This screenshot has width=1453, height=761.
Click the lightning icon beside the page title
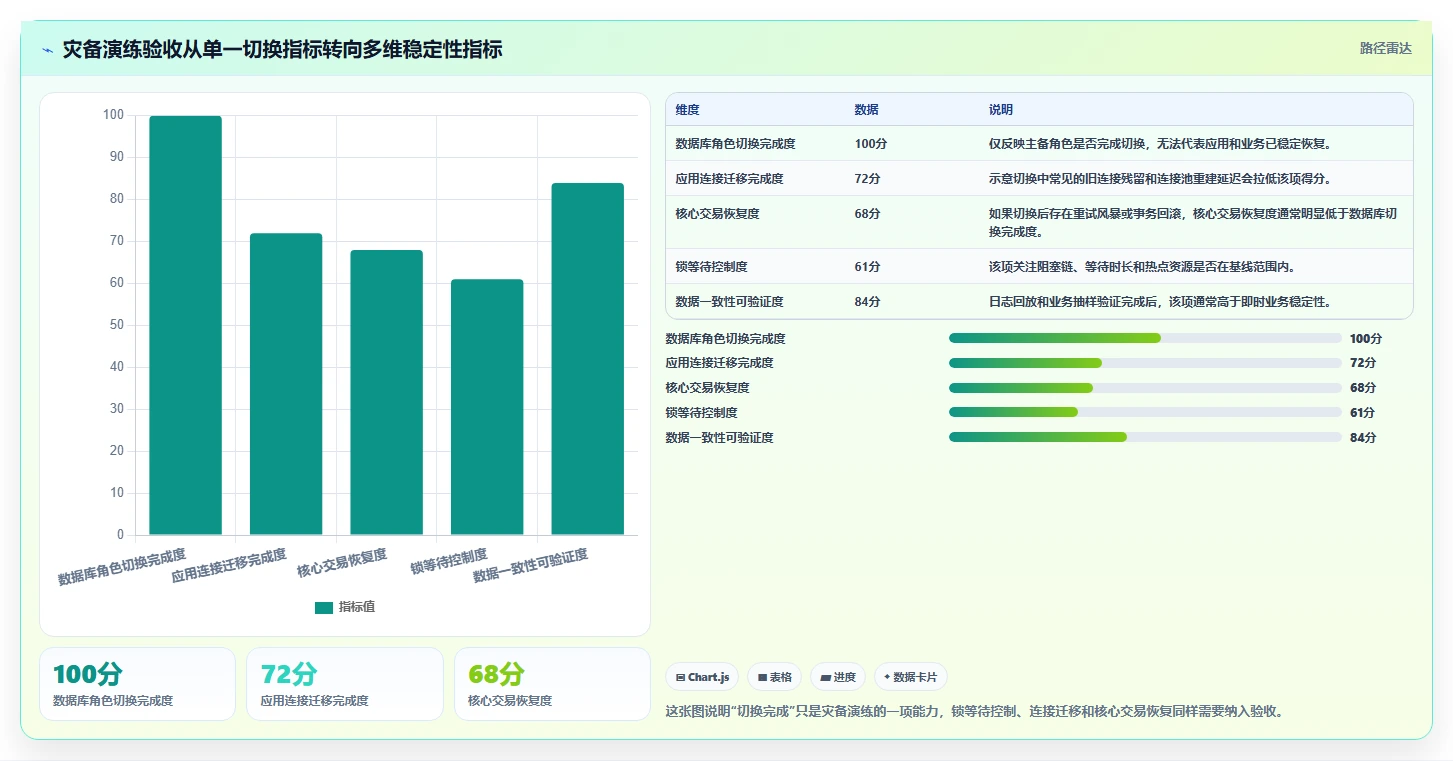(x=47, y=50)
